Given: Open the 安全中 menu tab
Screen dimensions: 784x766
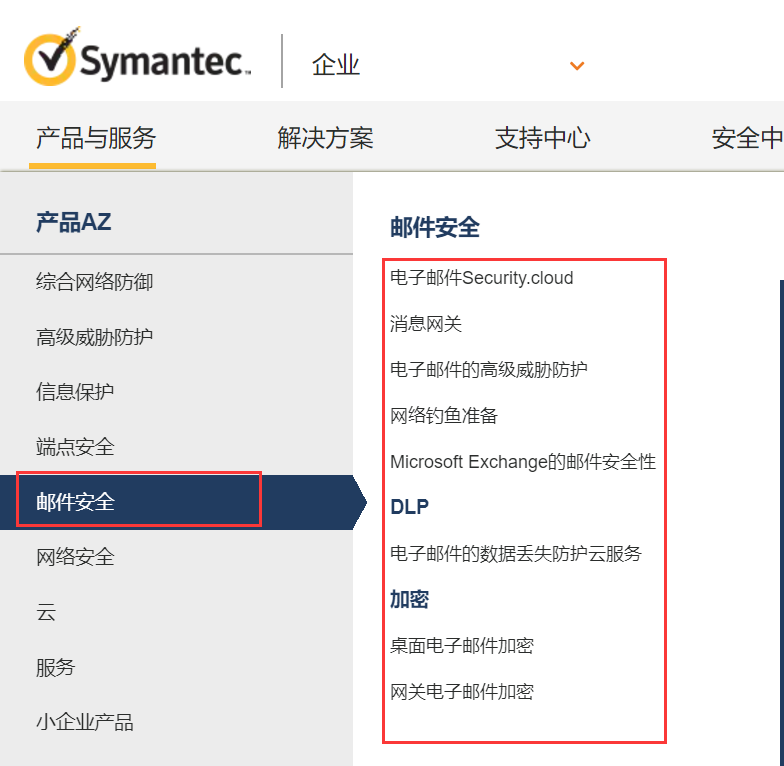Looking at the screenshot, I should tap(748, 138).
